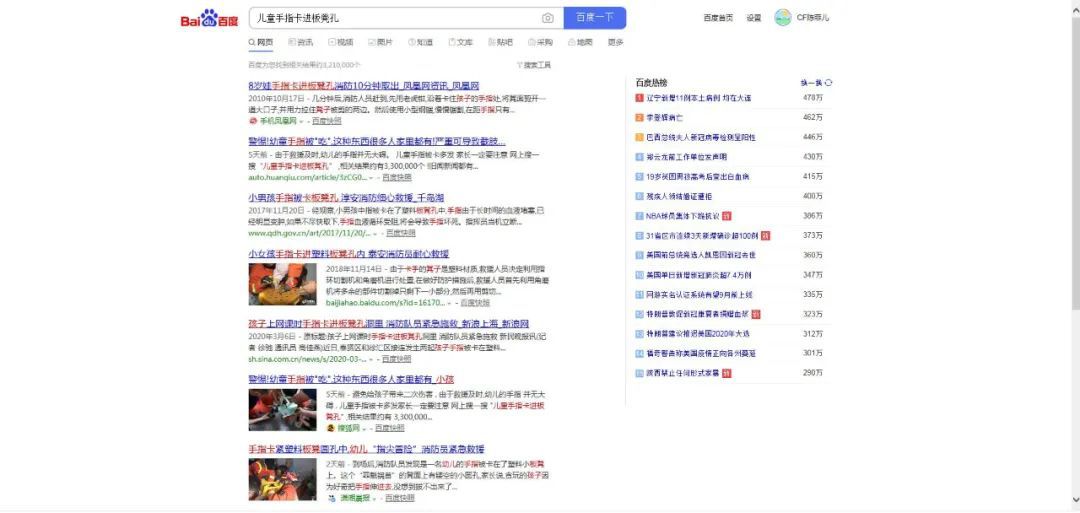Open result 孩子上网课时手指卡进板凳孔洞里

(388, 324)
